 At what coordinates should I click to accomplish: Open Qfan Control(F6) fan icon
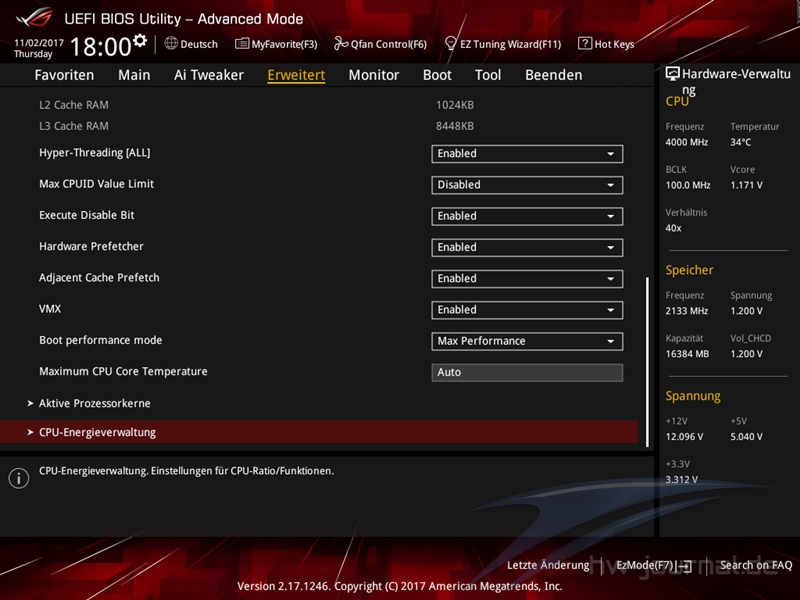coord(341,44)
